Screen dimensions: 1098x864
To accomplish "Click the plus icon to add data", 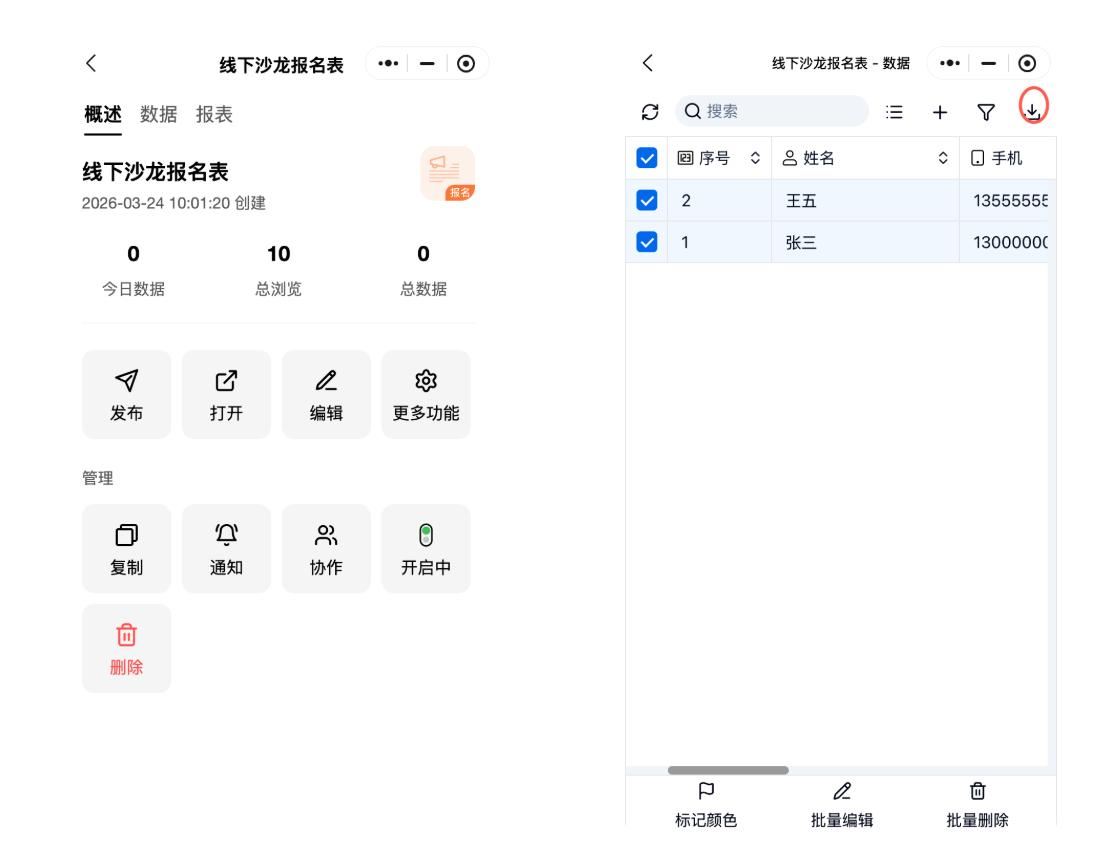I will coord(940,112).
